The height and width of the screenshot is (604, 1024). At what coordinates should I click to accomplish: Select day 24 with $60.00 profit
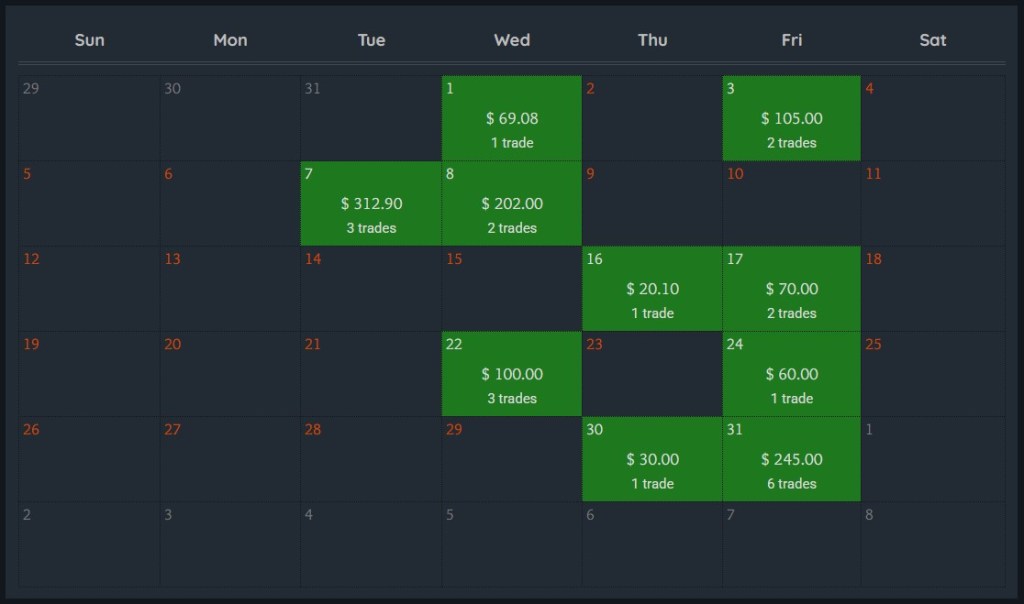(x=791, y=373)
